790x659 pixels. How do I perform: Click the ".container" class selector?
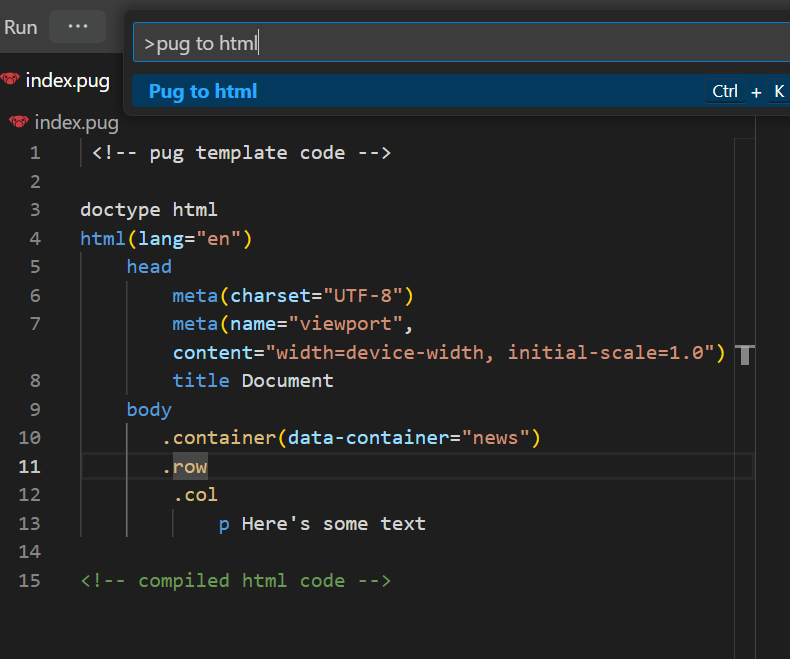click(x=220, y=438)
